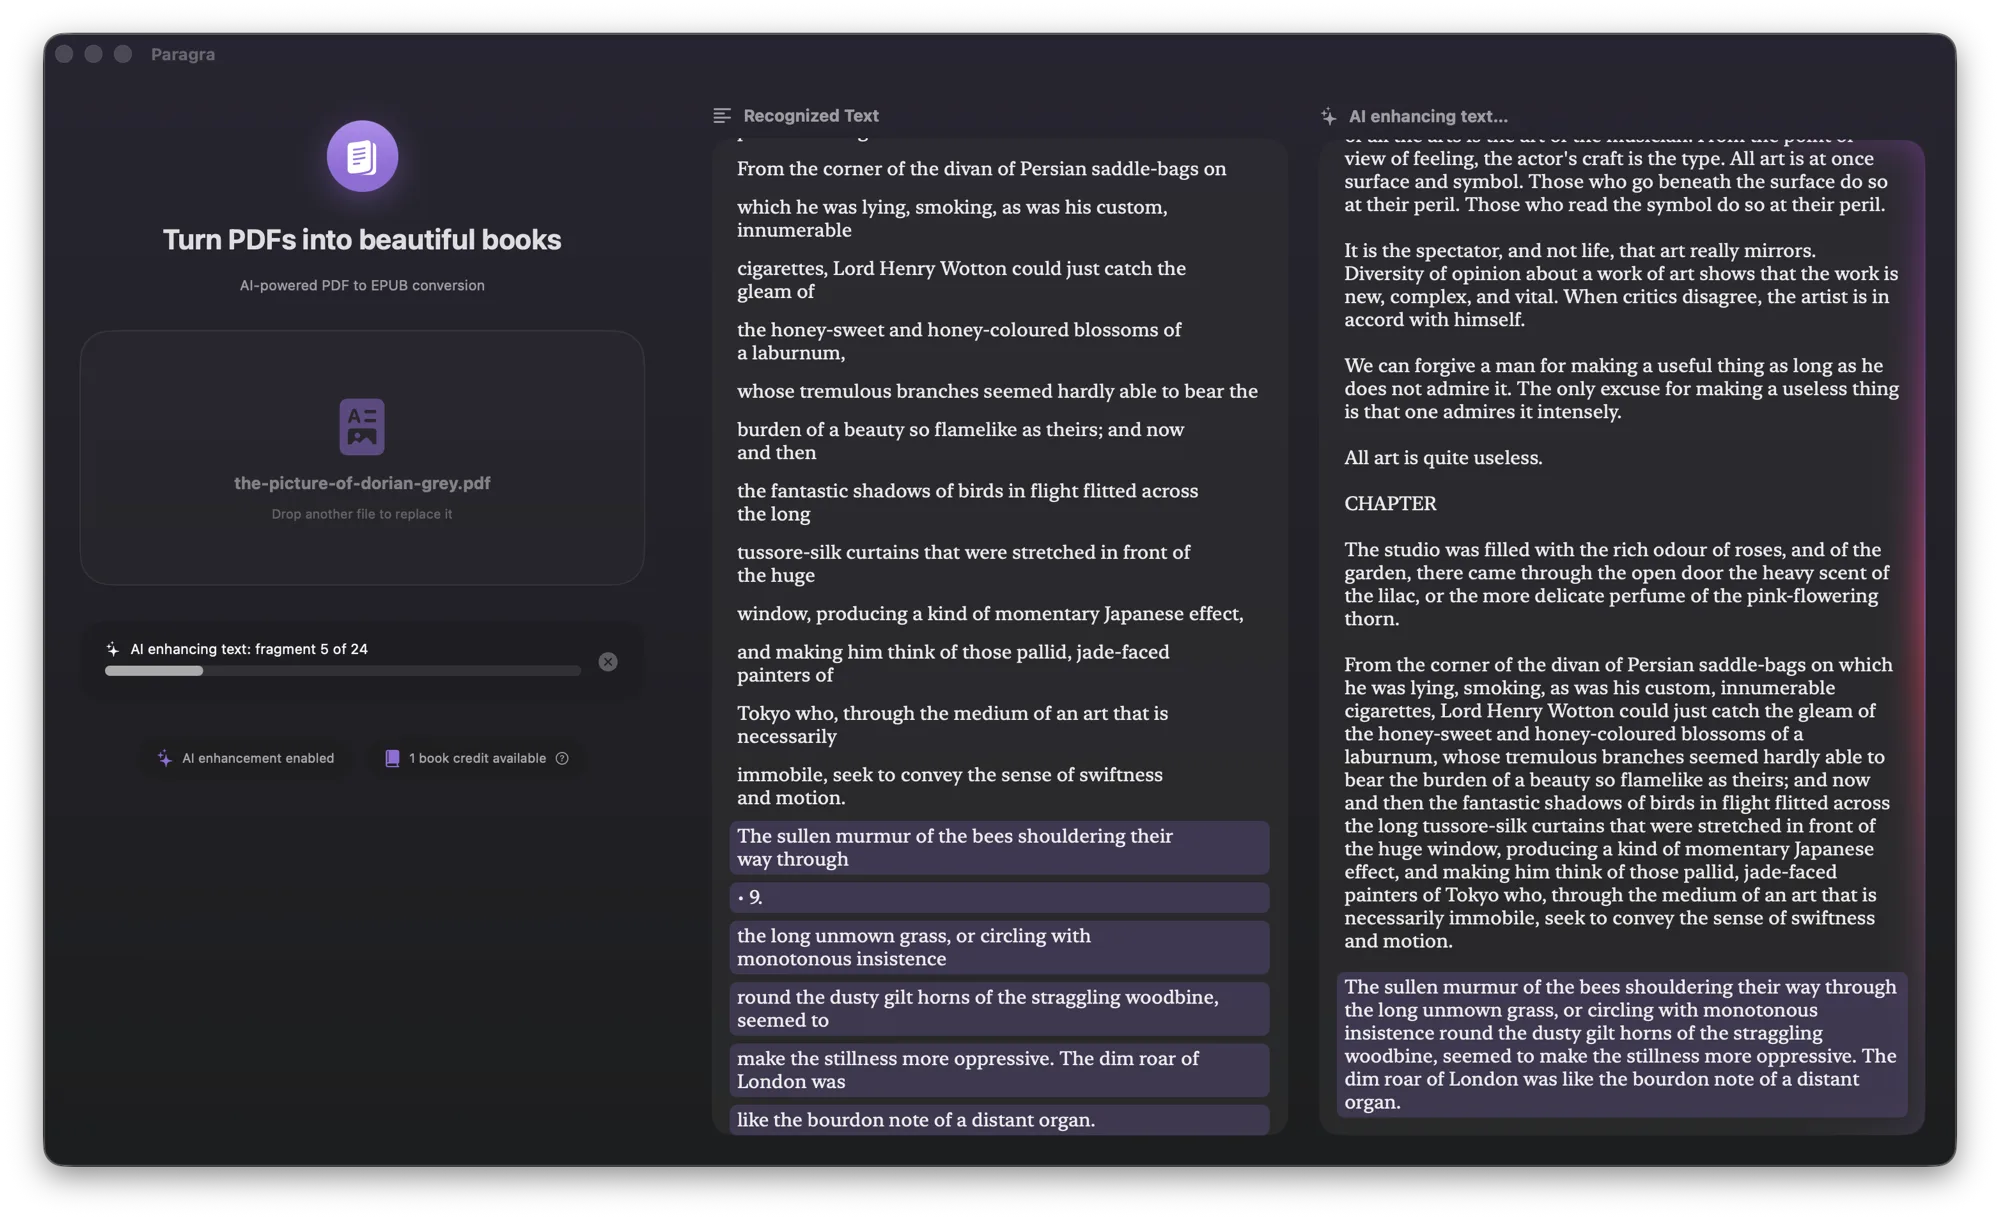The width and height of the screenshot is (2000, 1220).
Task: Click 'CHAPTER' heading in the enhanced text
Action: point(1390,503)
